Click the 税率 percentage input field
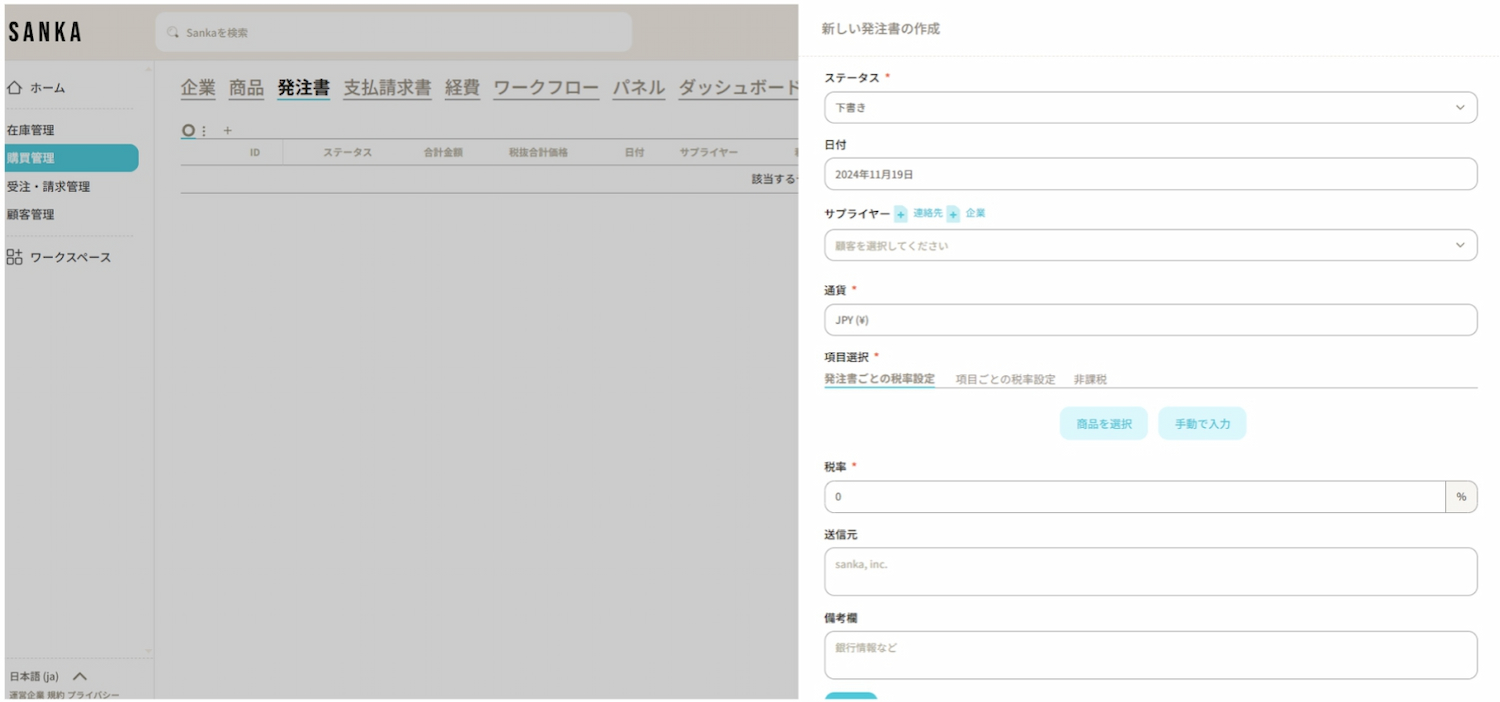The height and width of the screenshot is (702, 1500). click(x=1134, y=497)
